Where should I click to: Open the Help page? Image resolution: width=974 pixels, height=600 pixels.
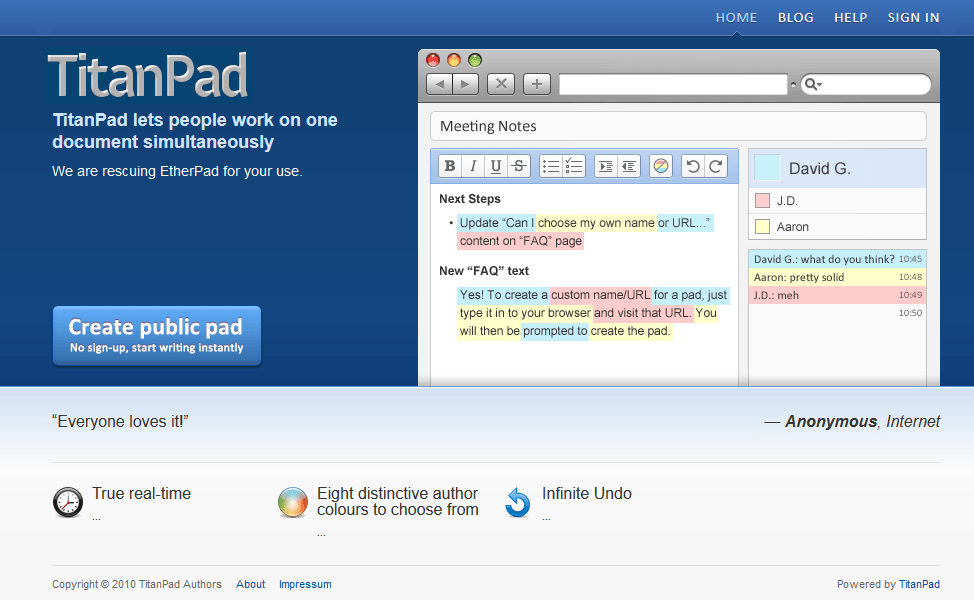click(850, 17)
